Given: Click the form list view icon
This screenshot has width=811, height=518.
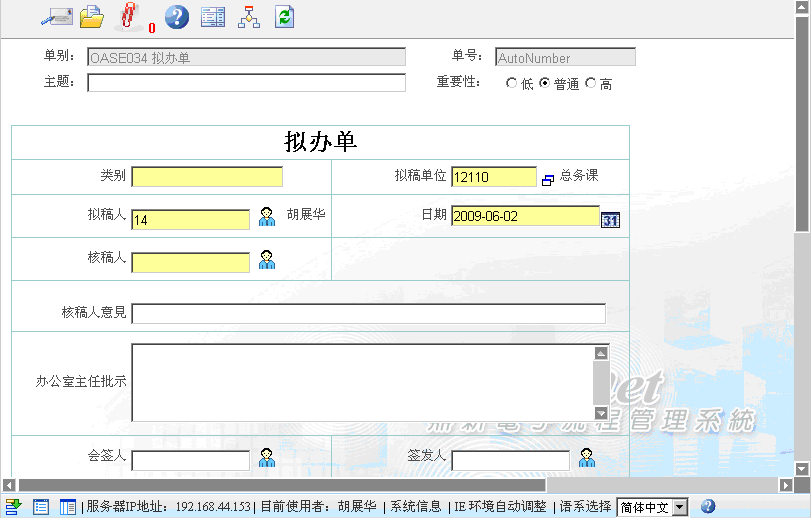Looking at the screenshot, I should (212, 16).
